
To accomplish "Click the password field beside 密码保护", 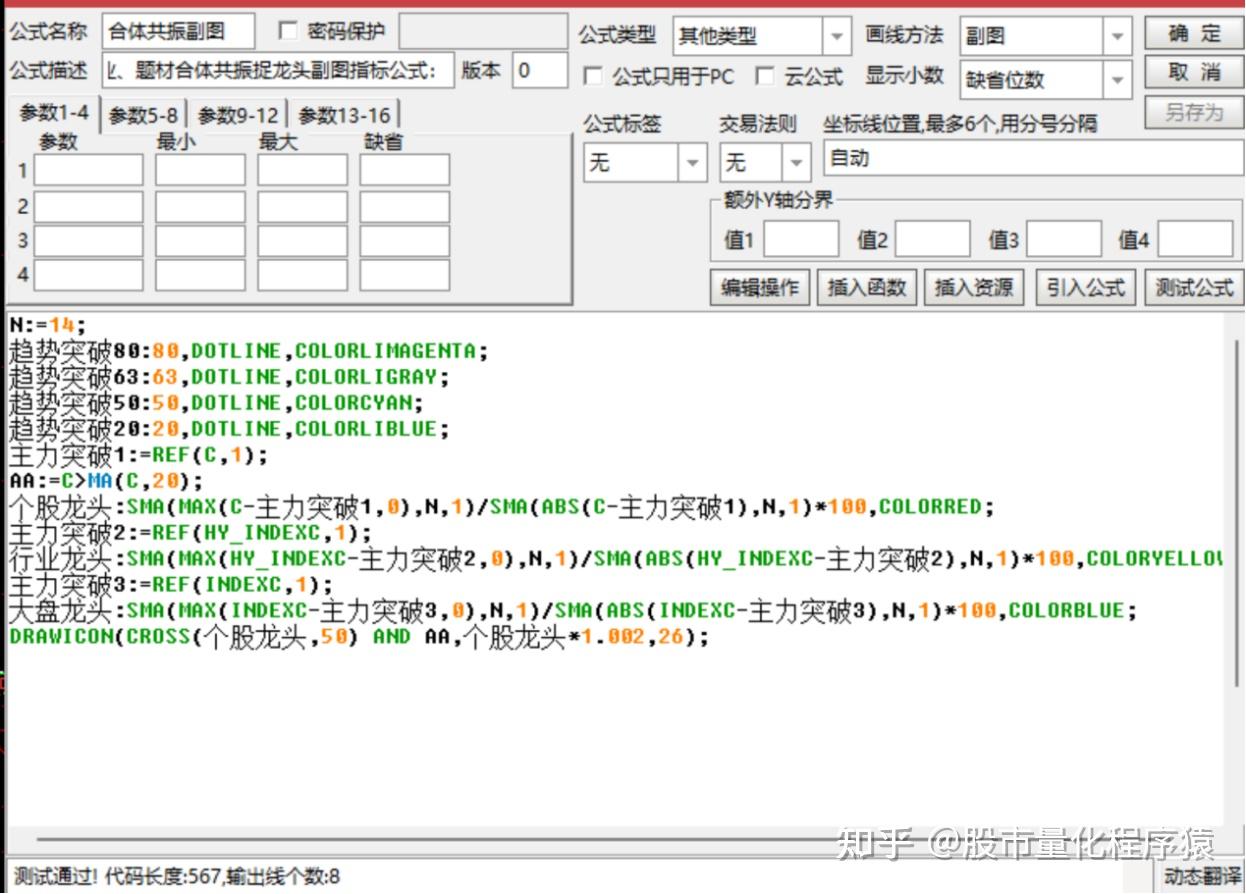I will click(484, 31).
